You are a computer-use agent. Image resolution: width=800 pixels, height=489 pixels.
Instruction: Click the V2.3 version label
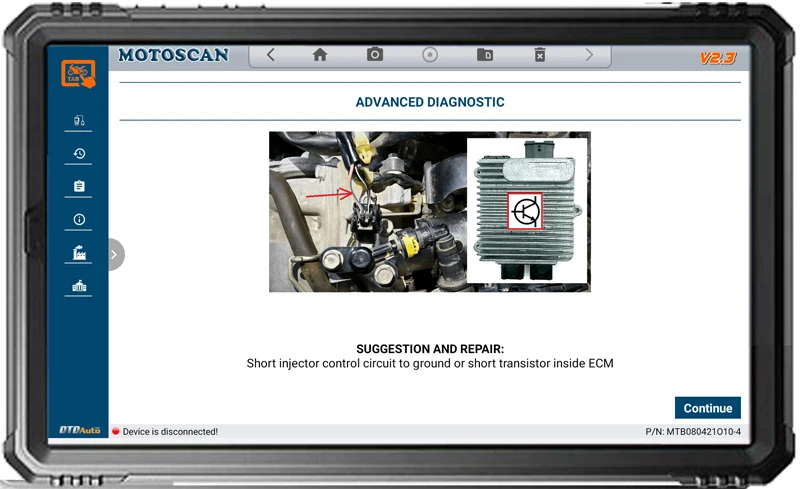click(717, 58)
